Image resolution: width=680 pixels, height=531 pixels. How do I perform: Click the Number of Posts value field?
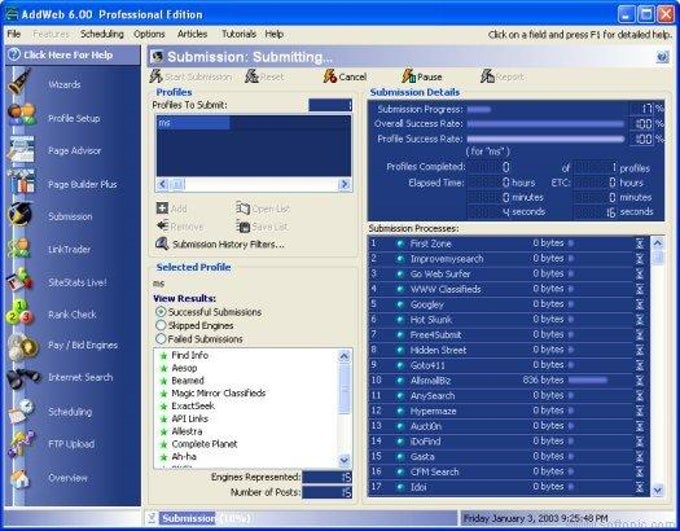tap(327, 492)
